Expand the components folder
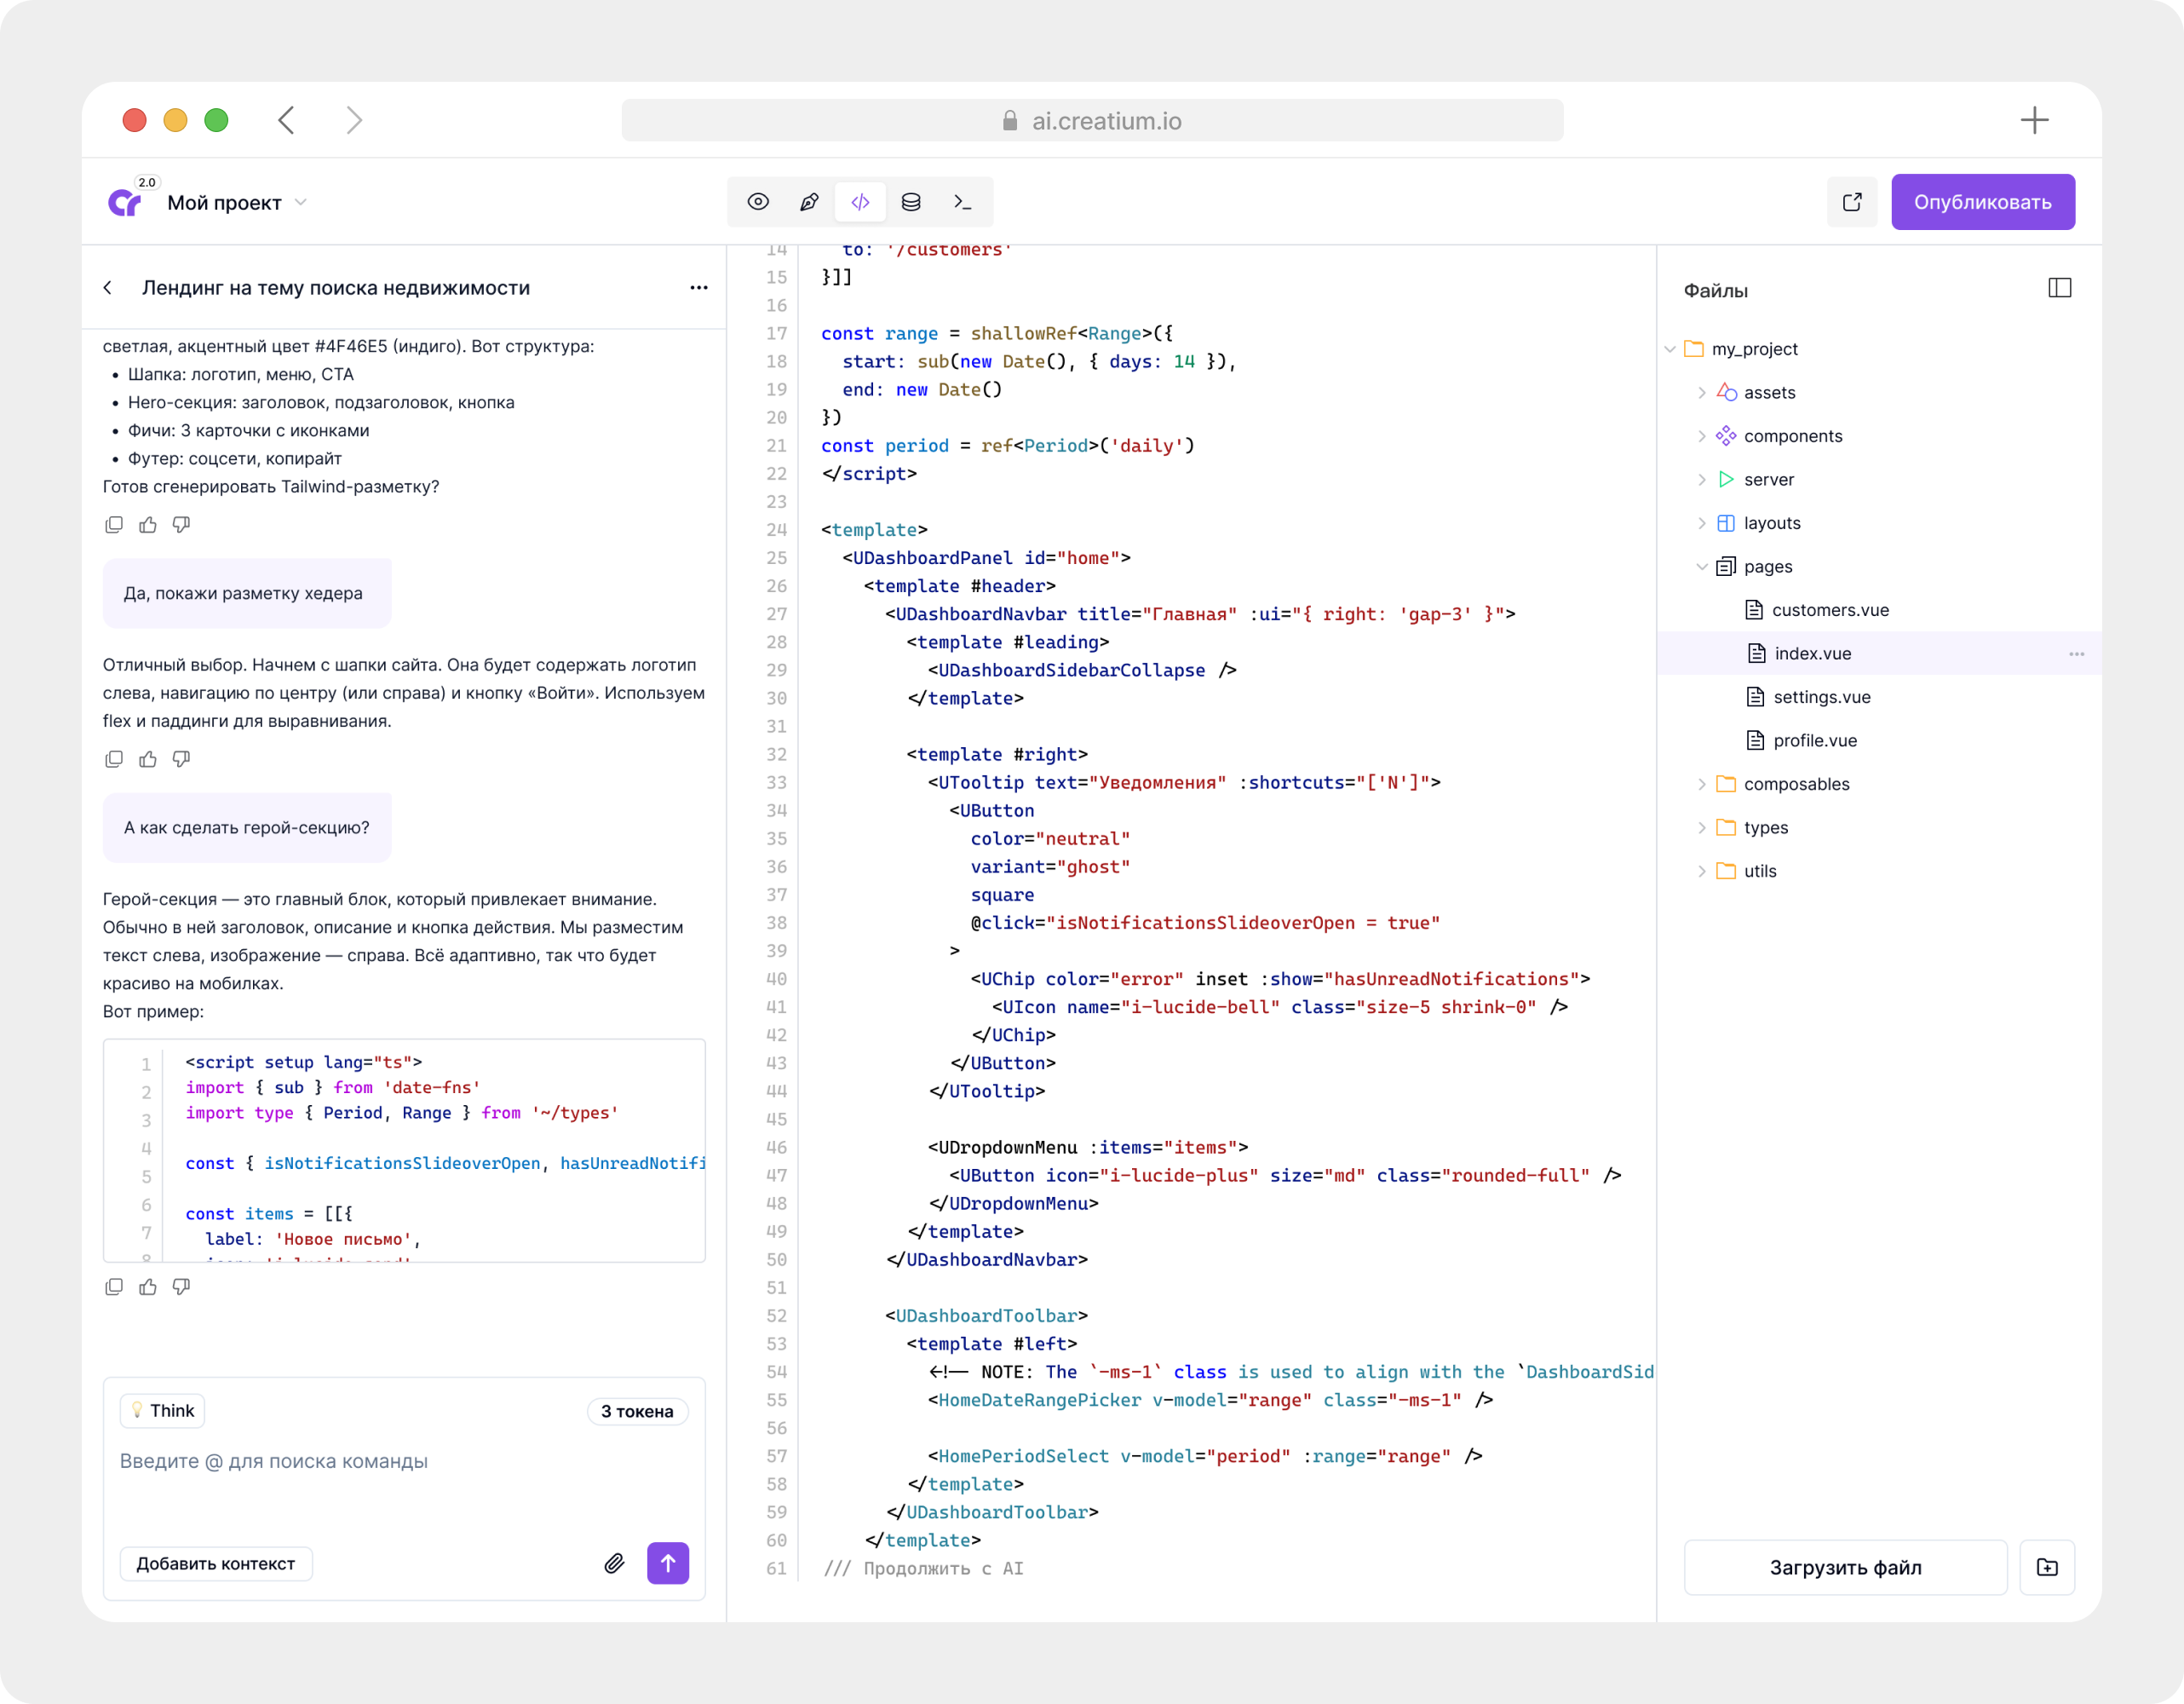This screenshot has width=2184, height=1704. coord(1702,436)
